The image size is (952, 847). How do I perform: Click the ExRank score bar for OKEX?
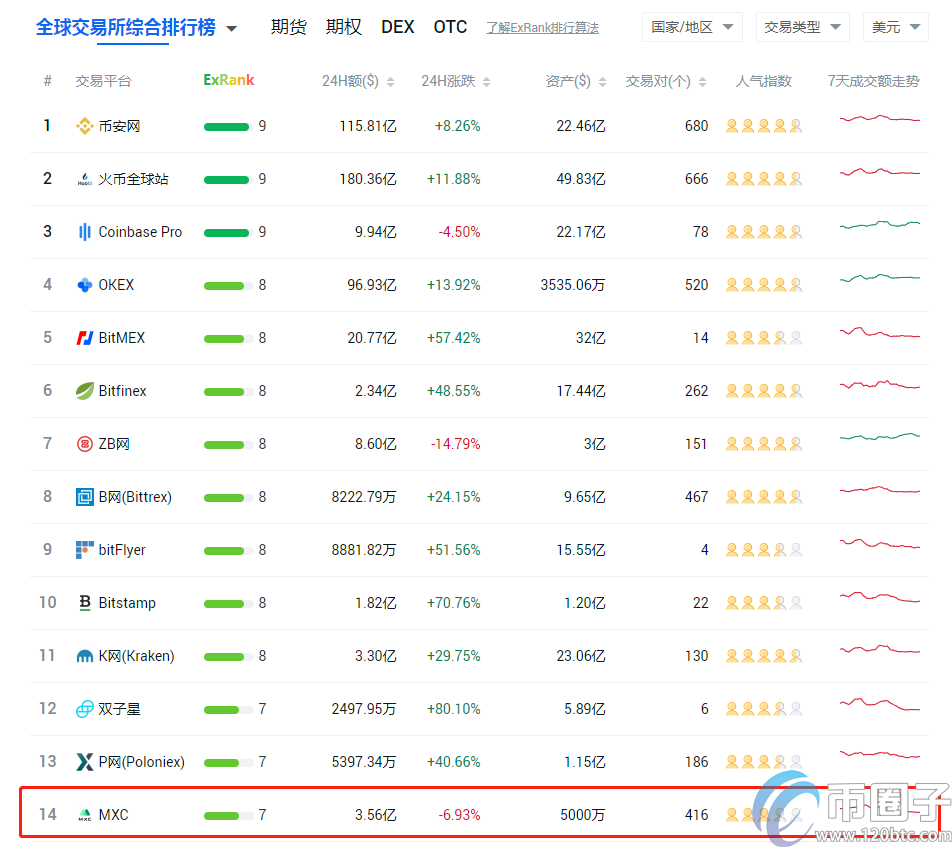(x=228, y=286)
